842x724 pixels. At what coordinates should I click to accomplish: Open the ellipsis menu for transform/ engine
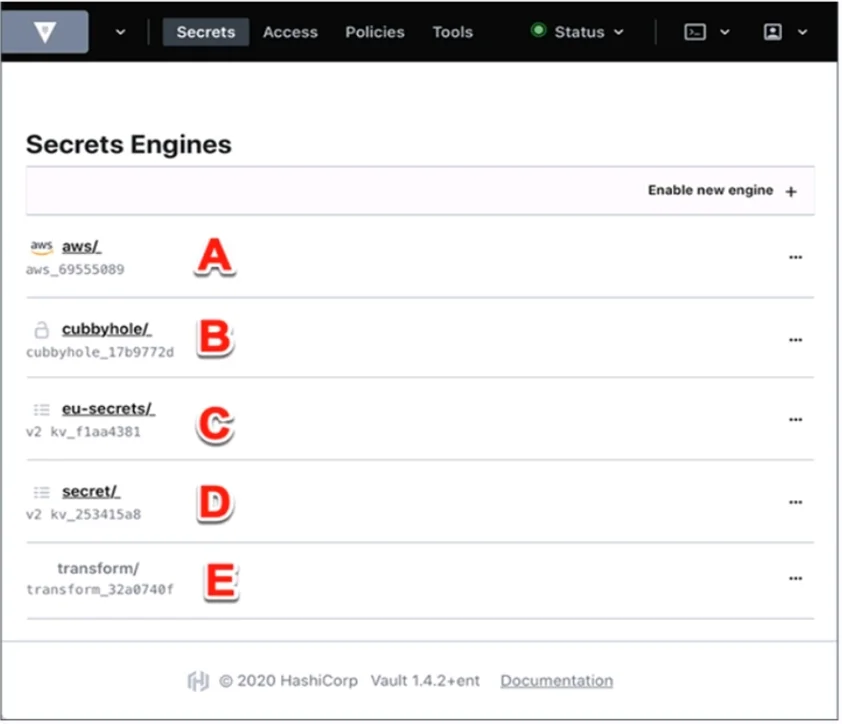point(795,578)
